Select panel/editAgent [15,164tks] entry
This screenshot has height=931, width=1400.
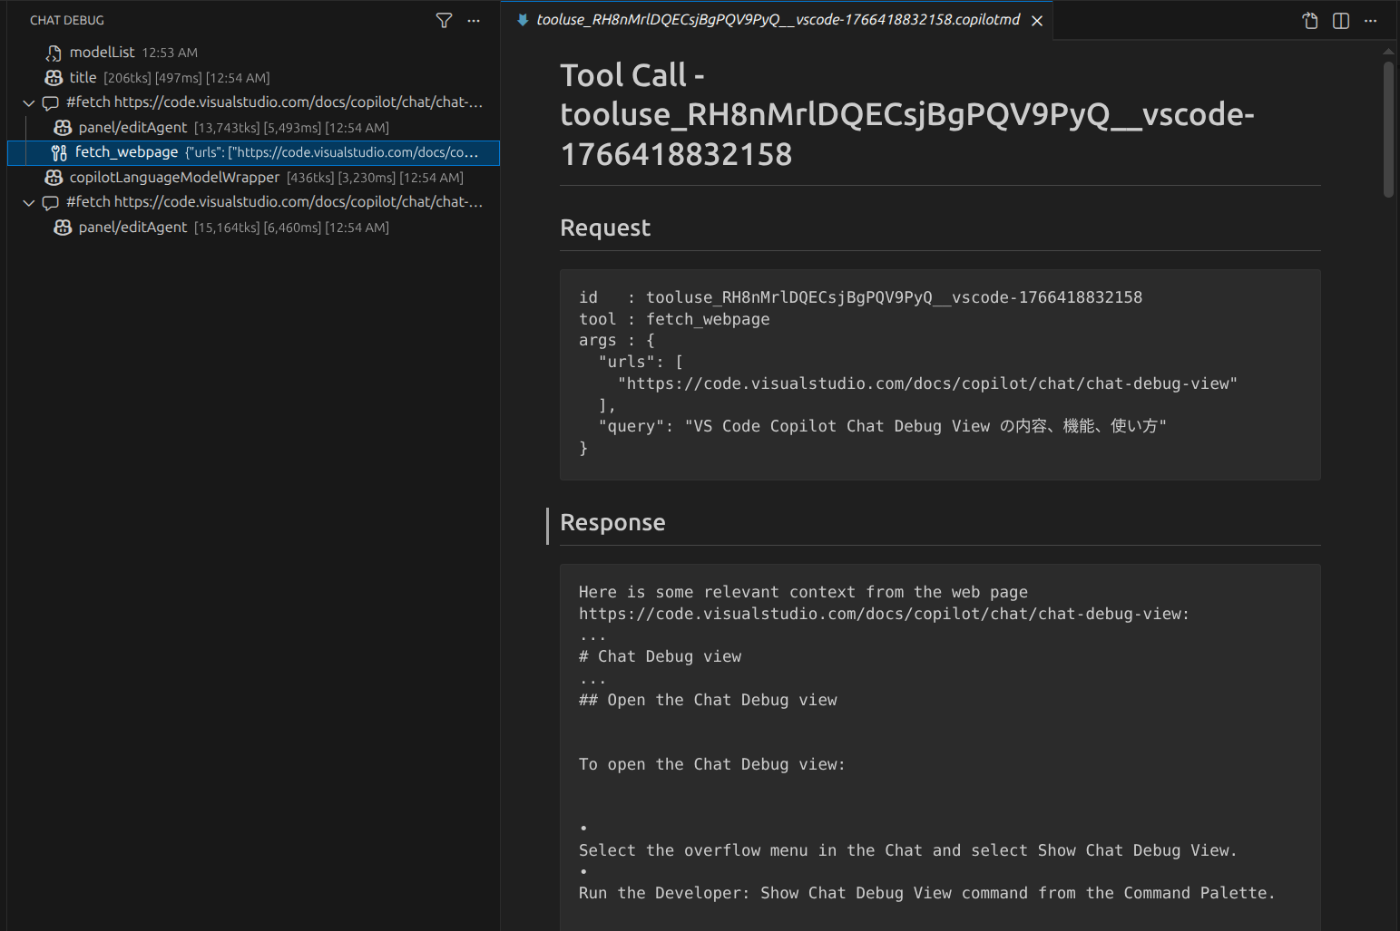coord(253,227)
